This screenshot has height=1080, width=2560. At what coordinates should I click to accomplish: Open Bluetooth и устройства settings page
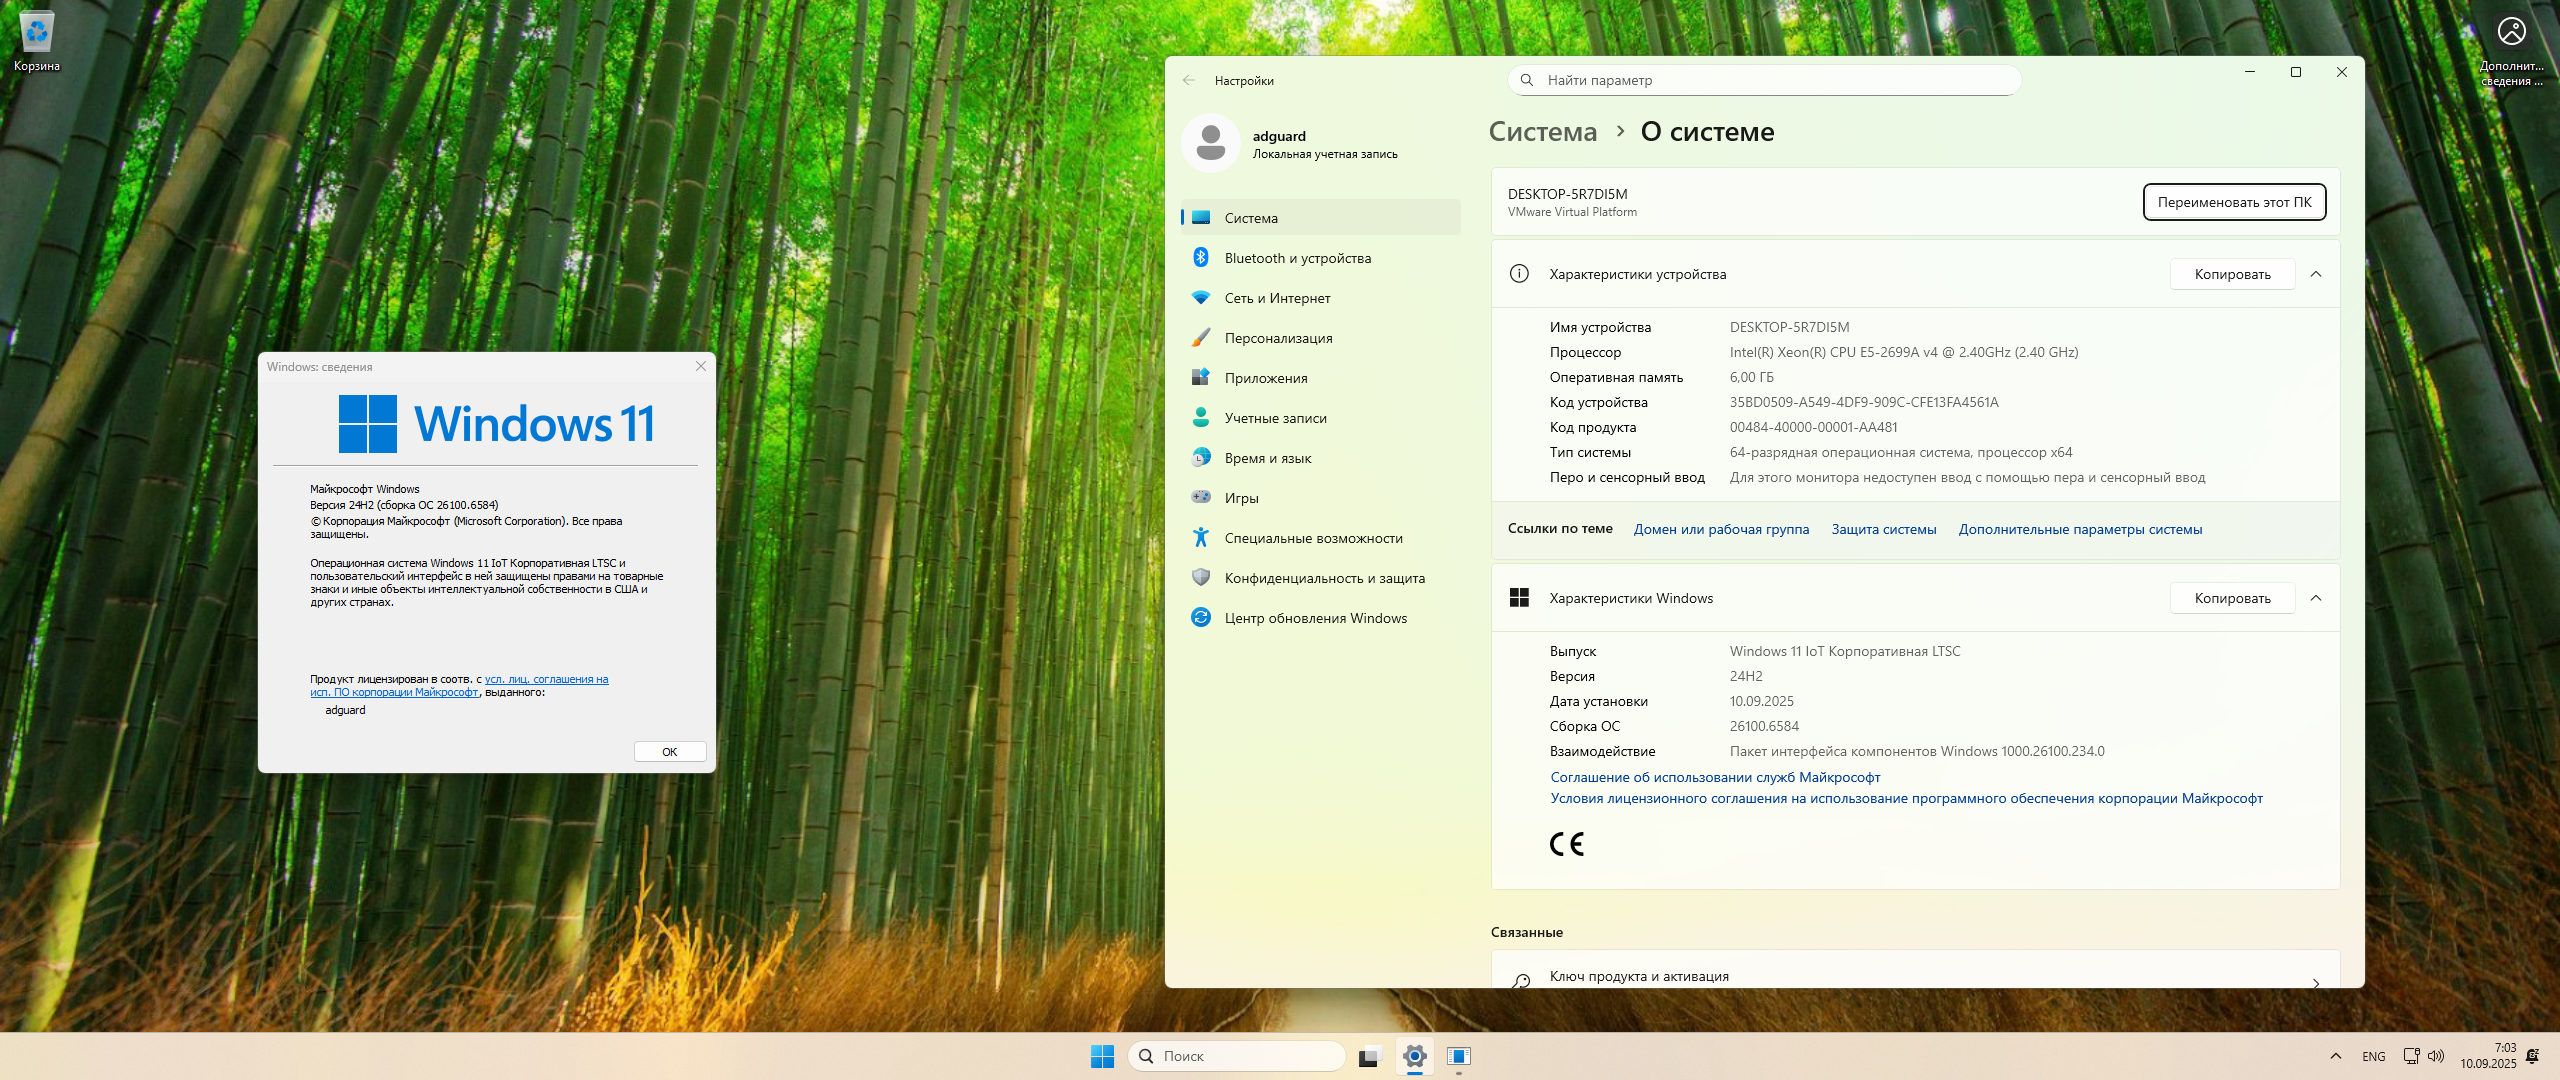tap(1320, 258)
